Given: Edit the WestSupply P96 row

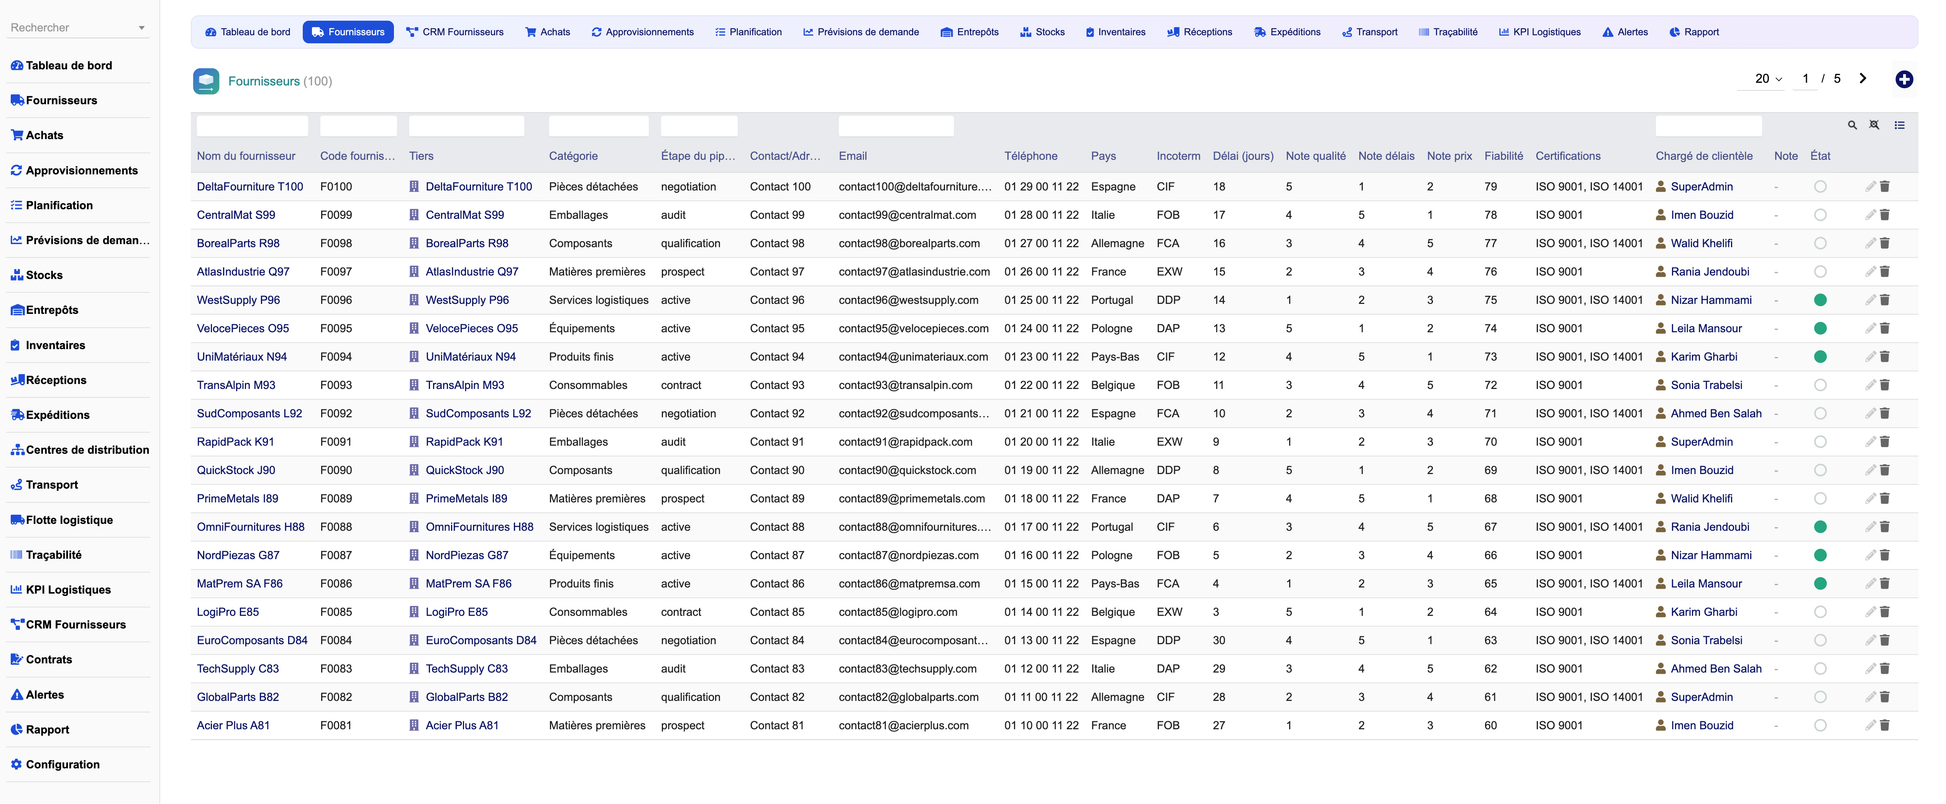Looking at the screenshot, I should coord(1870,300).
